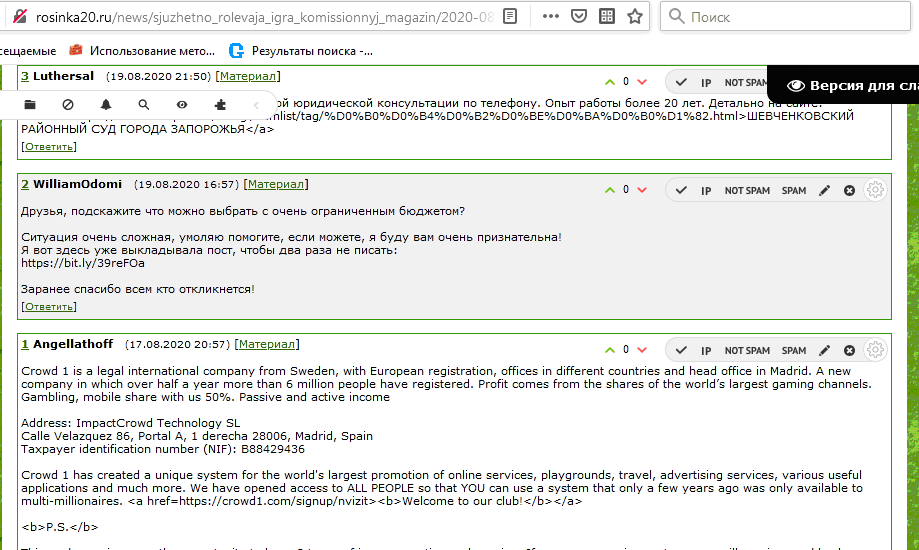
Task: Open comment number 2 link
Action: pos(25,184)
